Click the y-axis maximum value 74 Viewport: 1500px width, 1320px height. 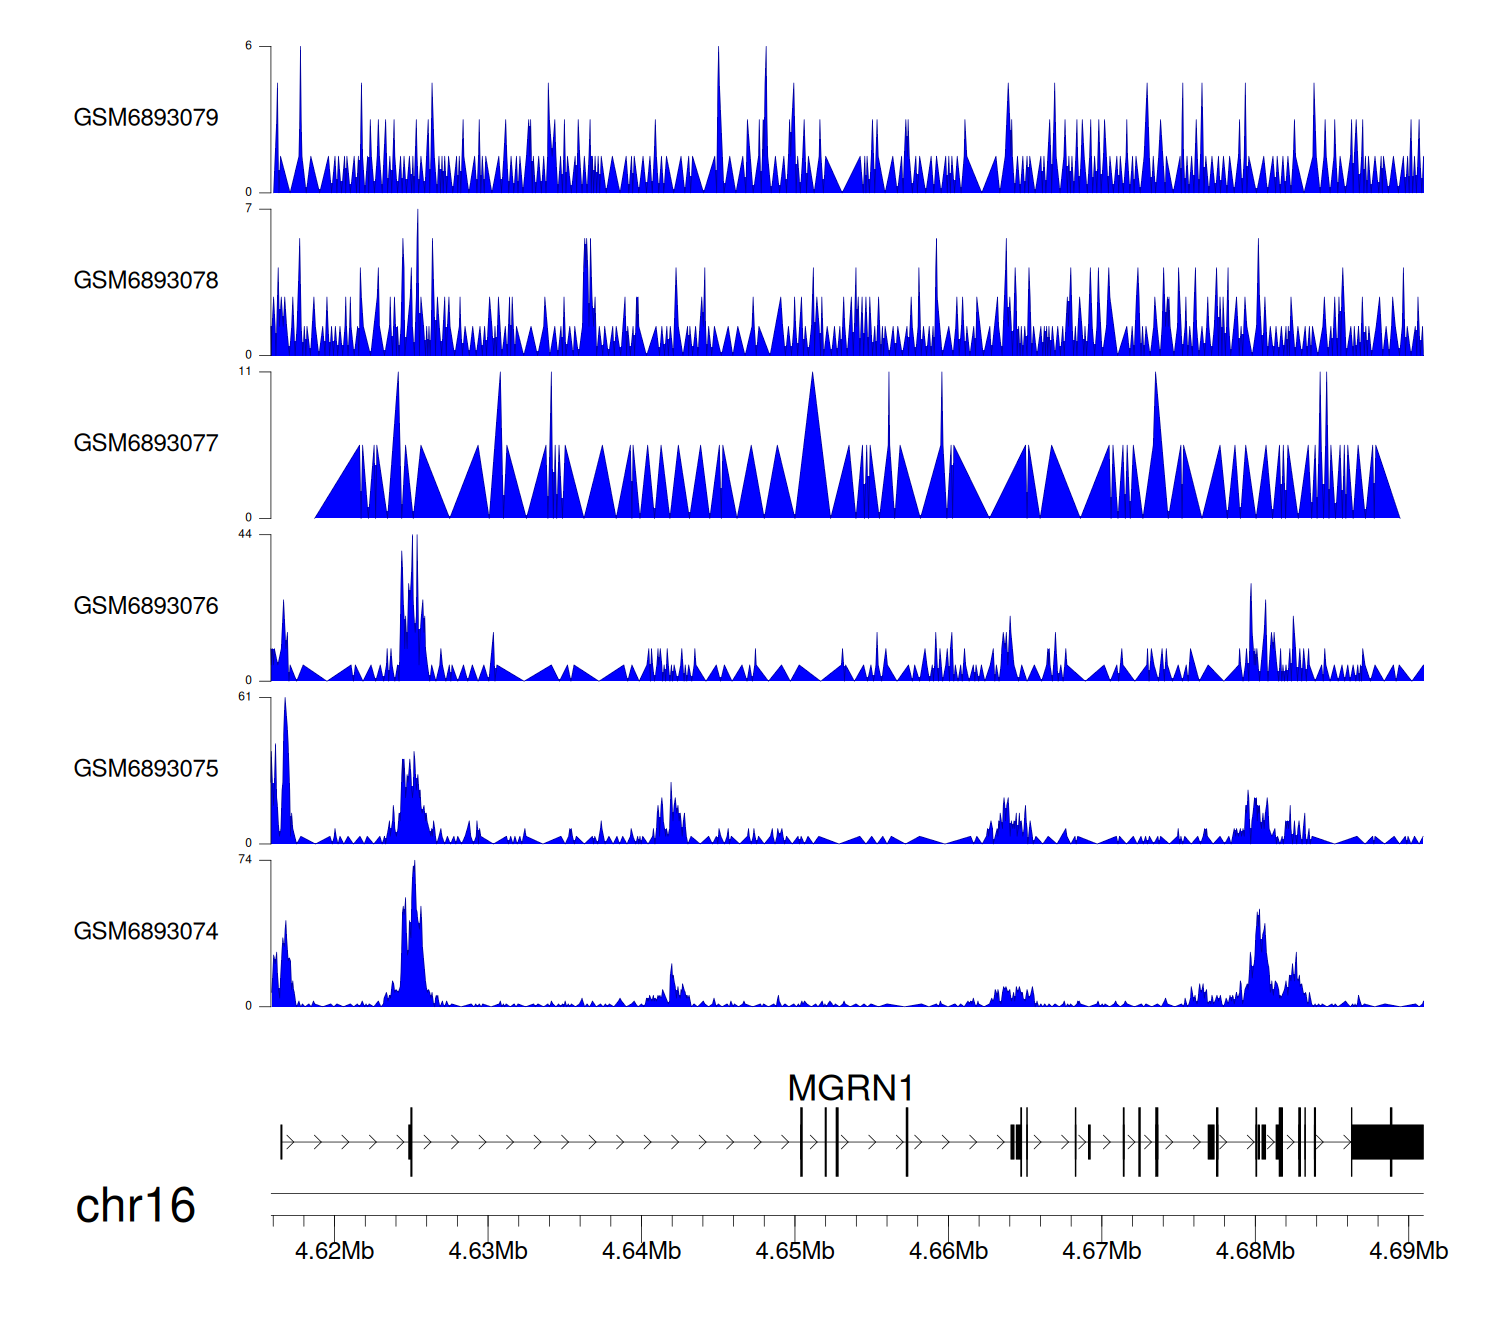245,860
